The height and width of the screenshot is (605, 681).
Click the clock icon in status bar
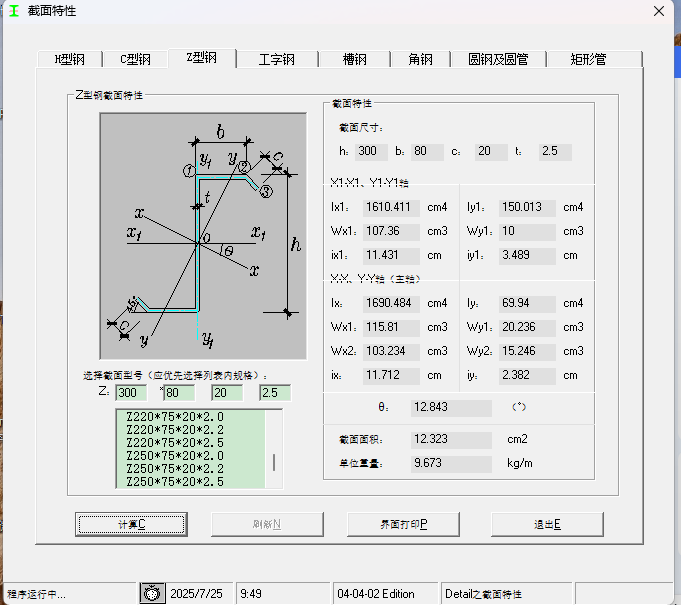152,593
